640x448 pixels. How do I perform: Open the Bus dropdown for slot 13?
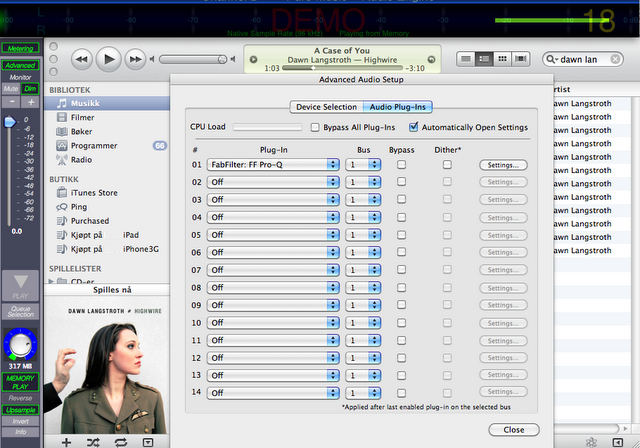coord(363,375)
